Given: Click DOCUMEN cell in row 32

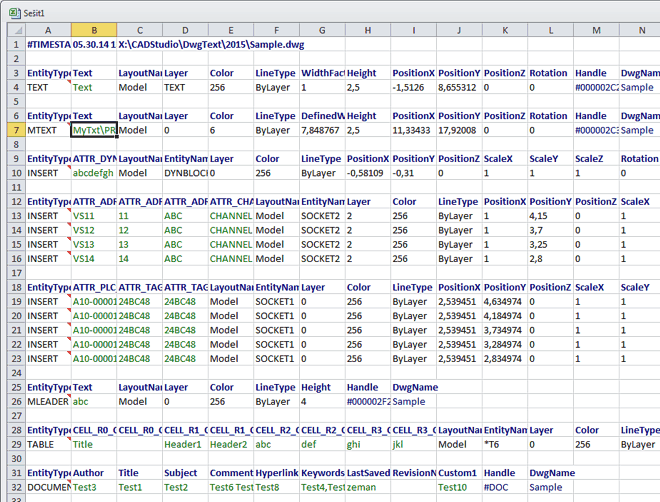Looking at the screenshot, I should pyautogui.click(x=48, y=487).
